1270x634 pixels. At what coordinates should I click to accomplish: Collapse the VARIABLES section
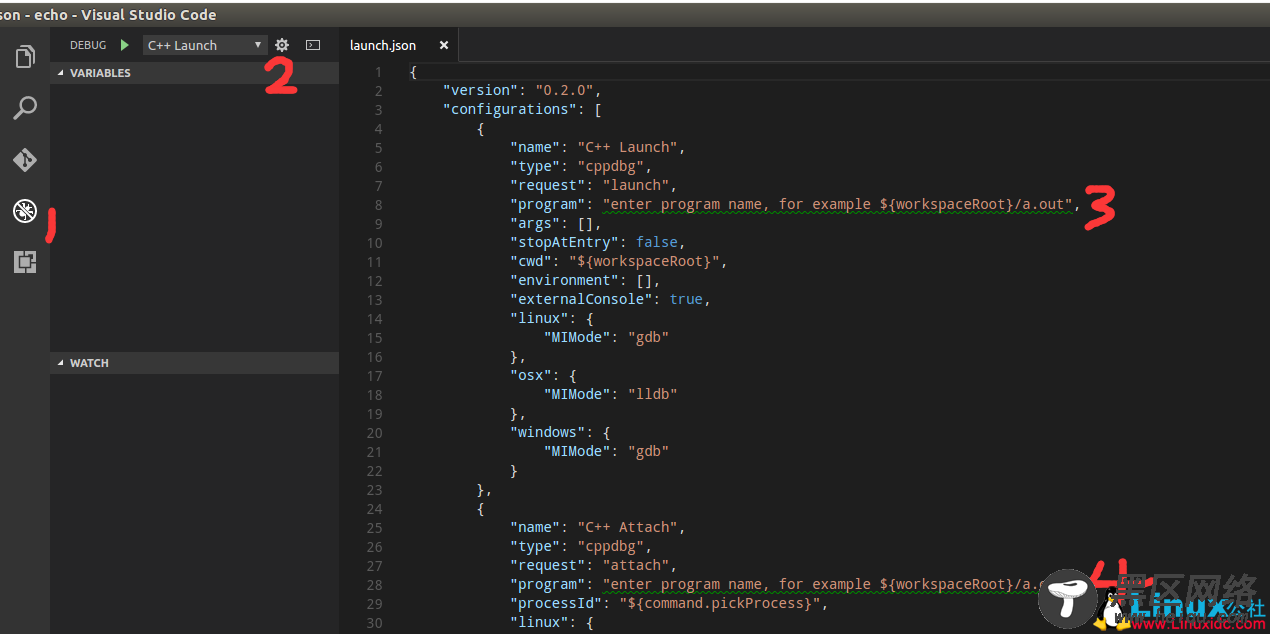[x=195, y=73]
